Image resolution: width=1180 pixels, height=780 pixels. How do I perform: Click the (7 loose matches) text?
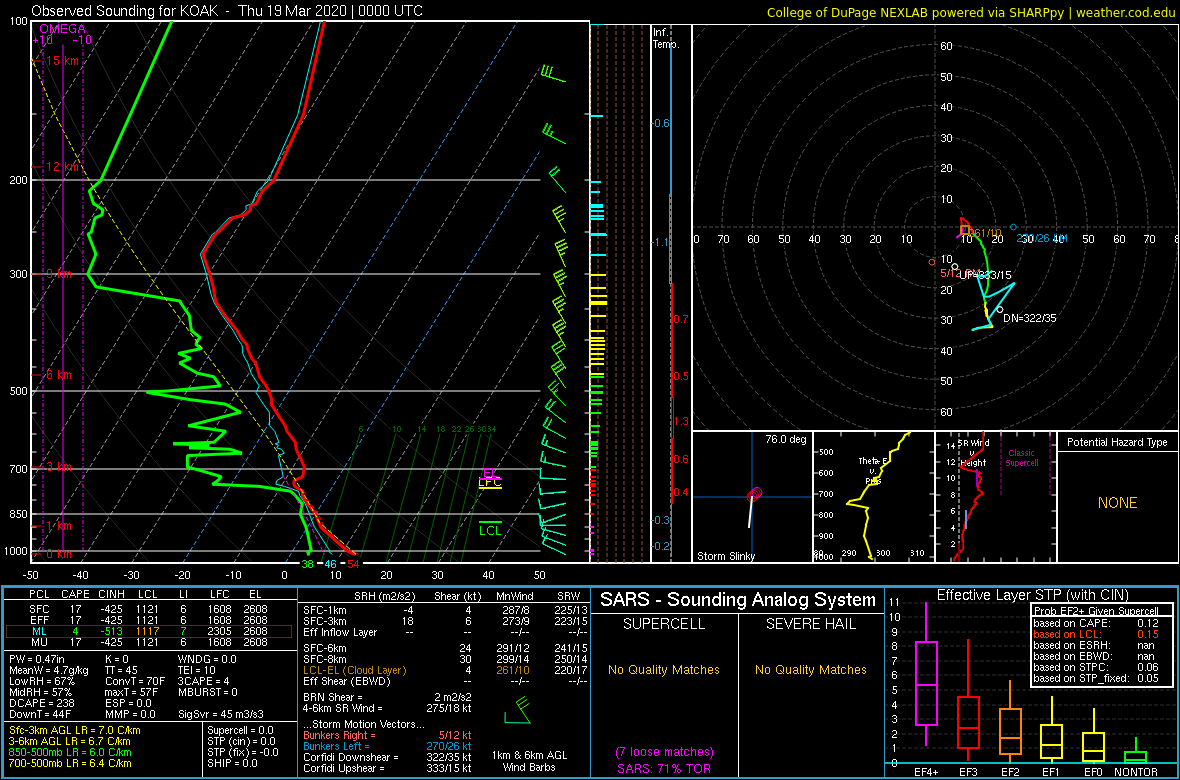(x=663, y=752)
